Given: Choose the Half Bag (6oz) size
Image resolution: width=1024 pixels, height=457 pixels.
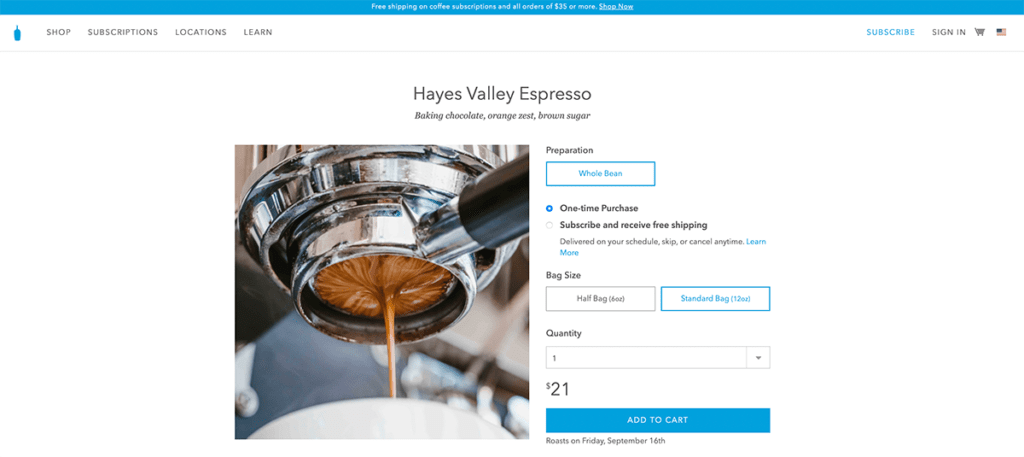Looking at the screenshot, I should coord(600,298).
